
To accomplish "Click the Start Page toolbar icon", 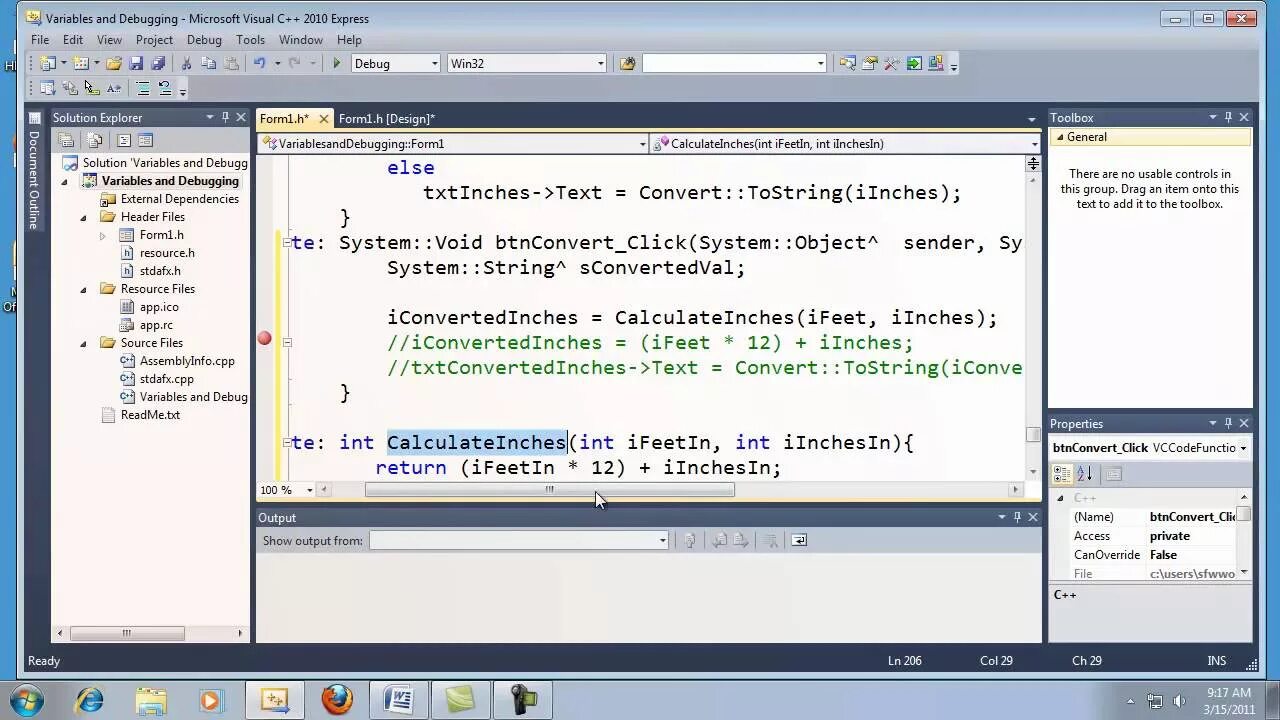I will pos(914,63).
